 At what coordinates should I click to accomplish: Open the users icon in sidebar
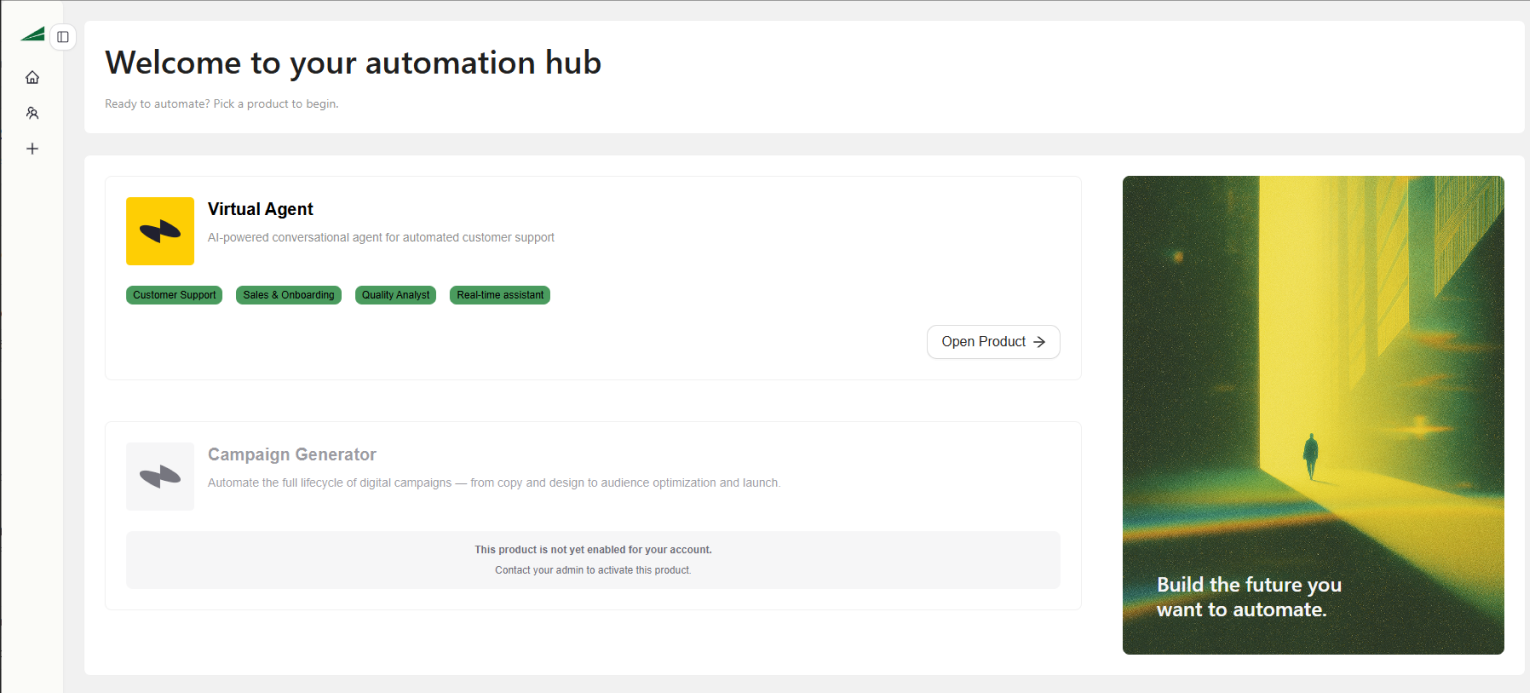tap(32, 113)
